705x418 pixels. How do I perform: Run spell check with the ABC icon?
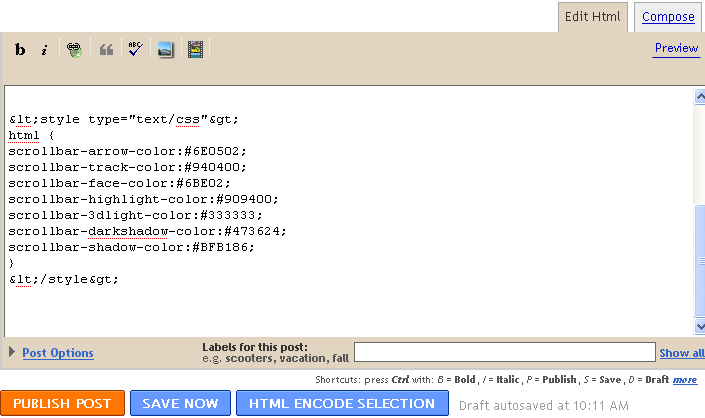(135, 49)
